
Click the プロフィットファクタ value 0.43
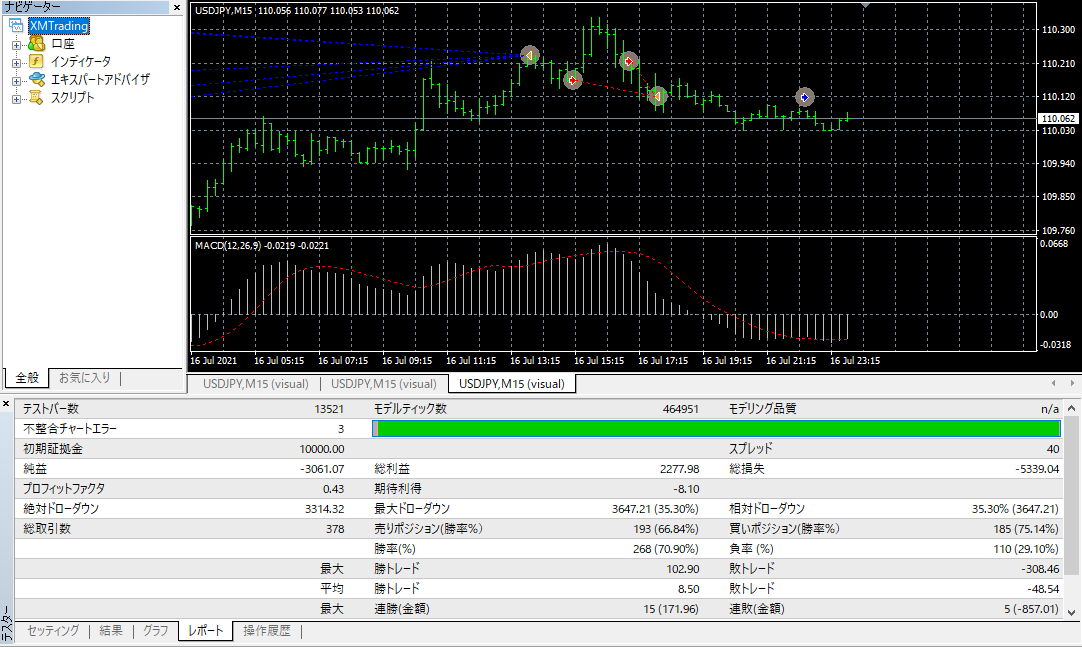coord(333,489)
